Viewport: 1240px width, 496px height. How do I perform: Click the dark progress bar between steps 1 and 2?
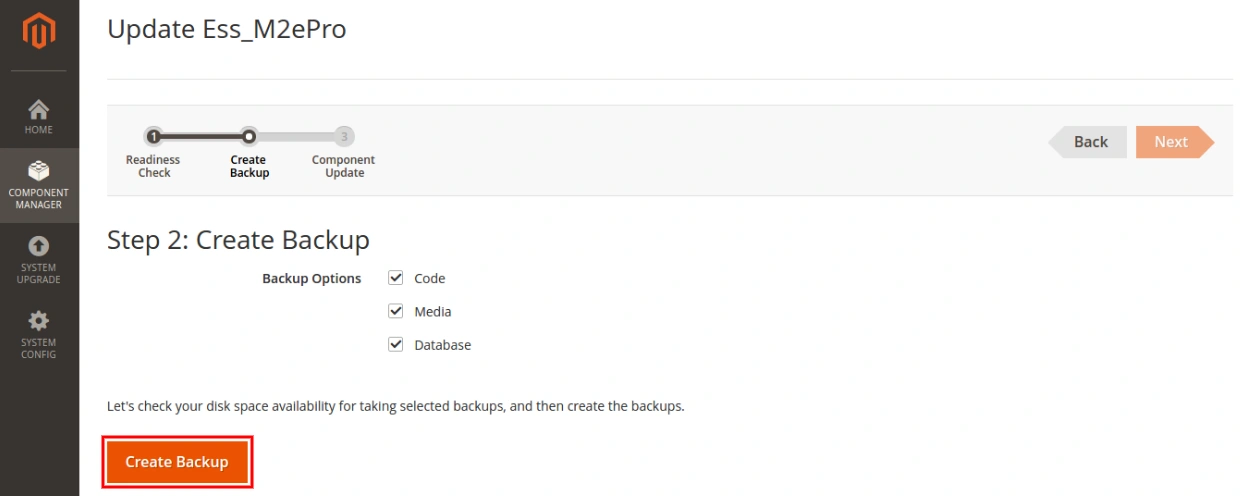(201, 136)
